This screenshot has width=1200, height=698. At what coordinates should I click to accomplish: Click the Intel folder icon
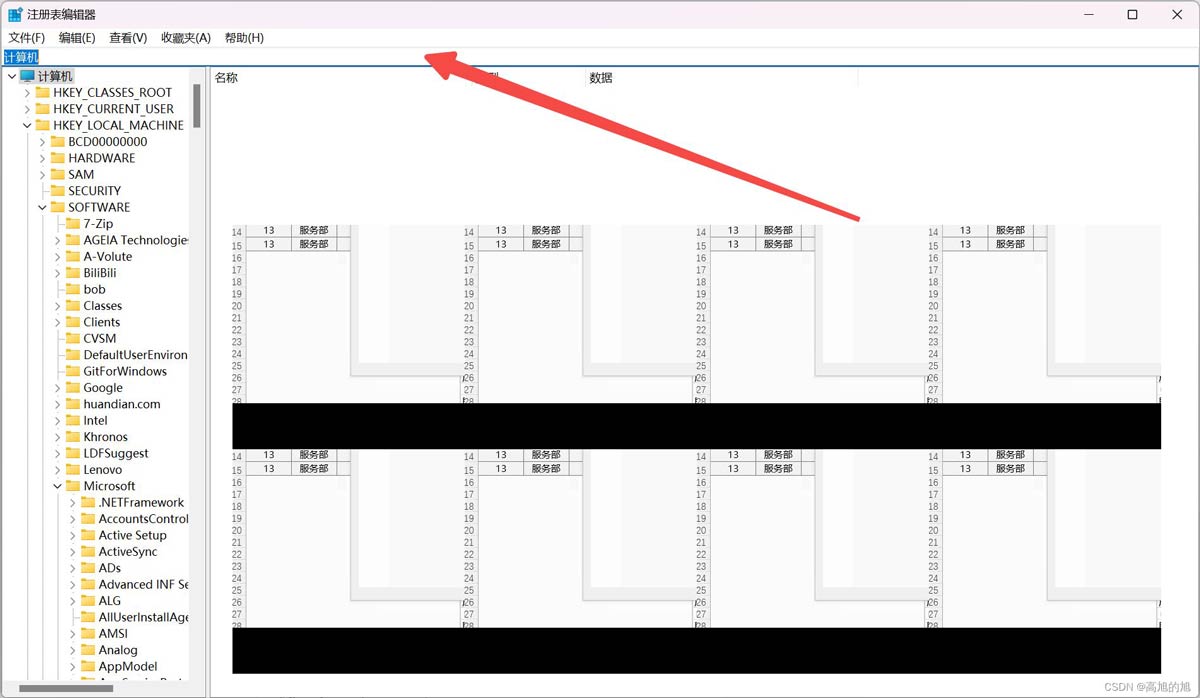73,421
